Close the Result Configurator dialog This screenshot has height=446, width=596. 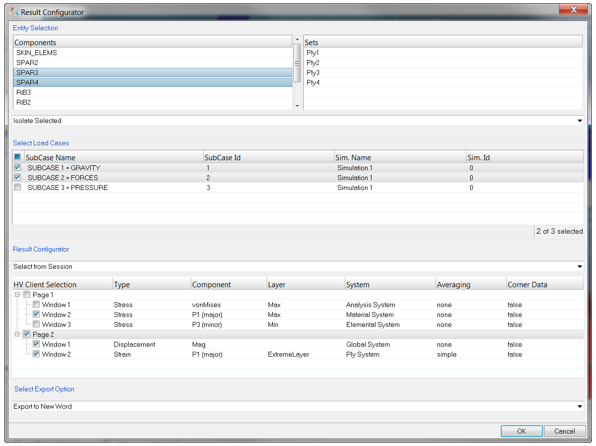(x=573, y=10)
